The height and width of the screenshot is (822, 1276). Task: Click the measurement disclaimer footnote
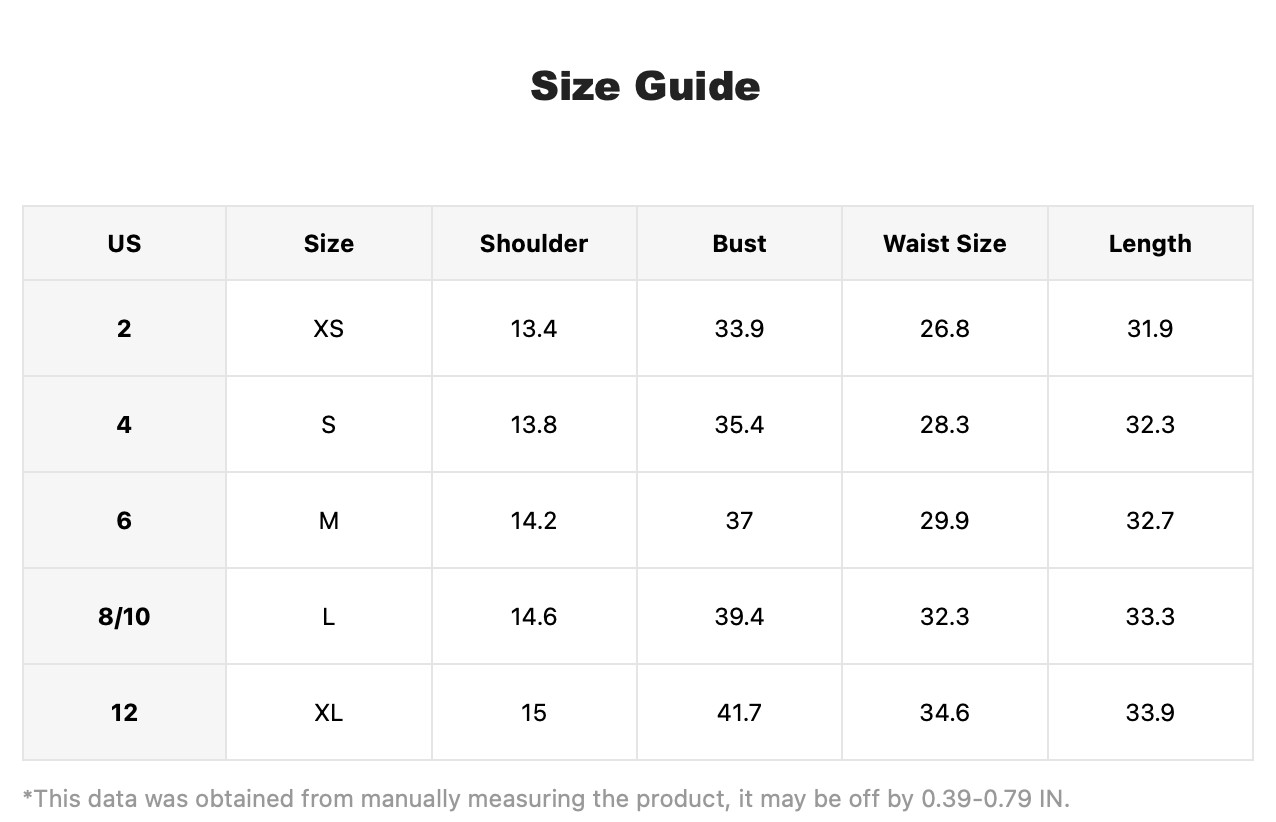(546, 799)
